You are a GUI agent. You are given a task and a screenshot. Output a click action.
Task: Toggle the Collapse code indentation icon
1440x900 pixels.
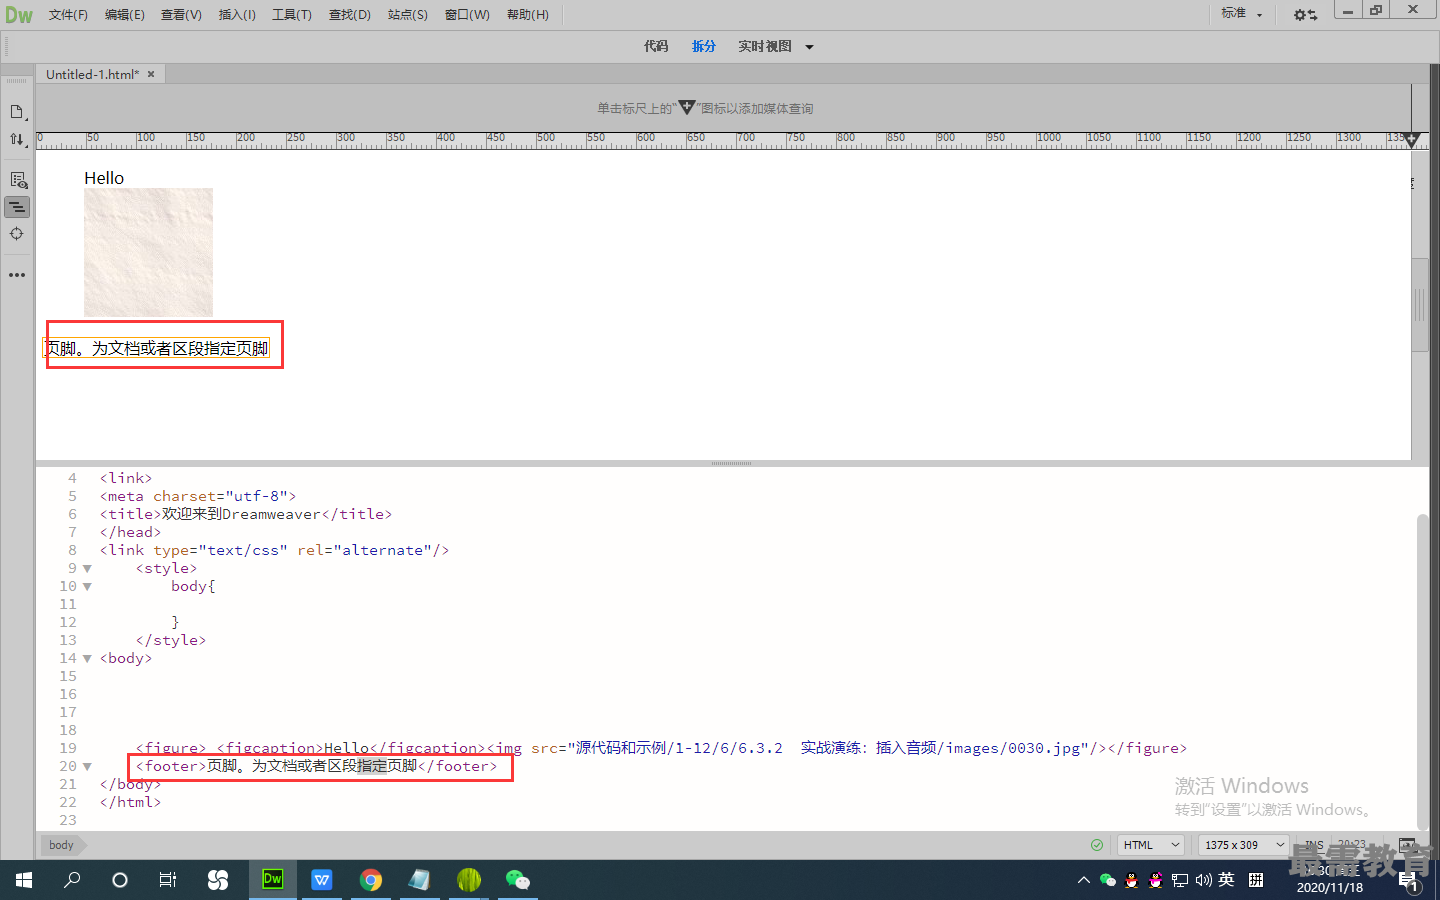coord(17,207)
